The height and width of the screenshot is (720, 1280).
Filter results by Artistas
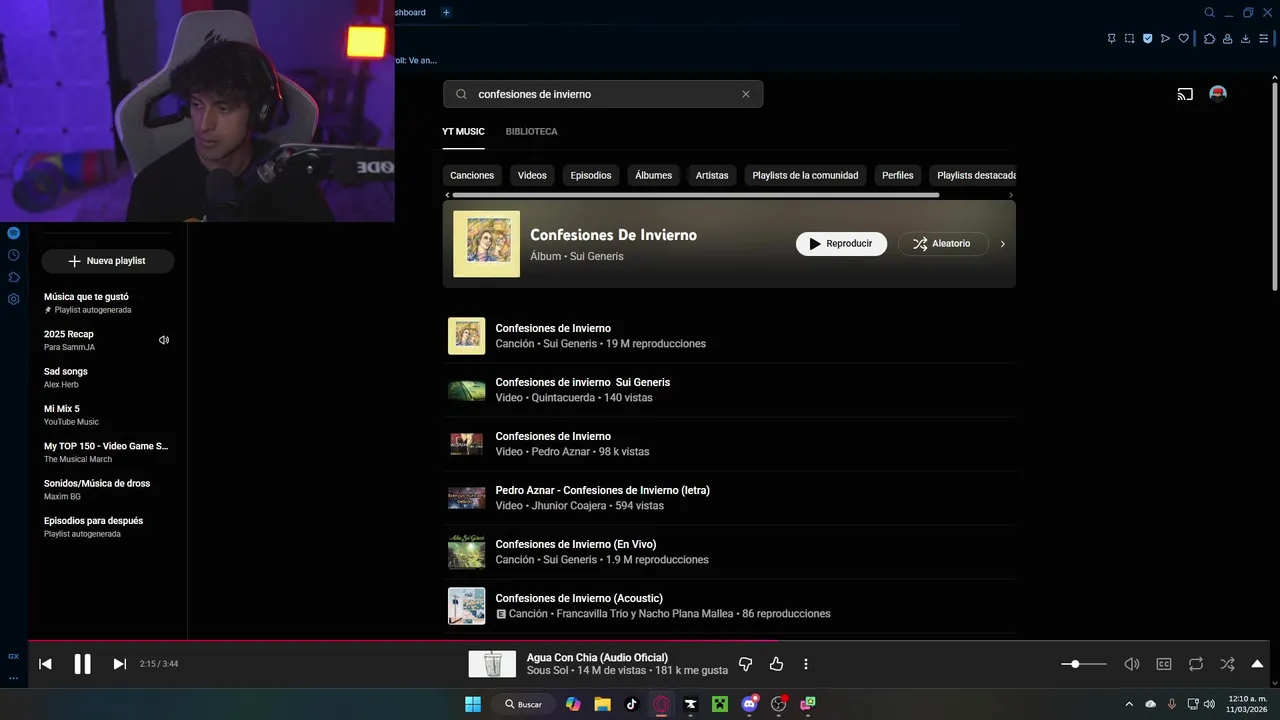712,175
